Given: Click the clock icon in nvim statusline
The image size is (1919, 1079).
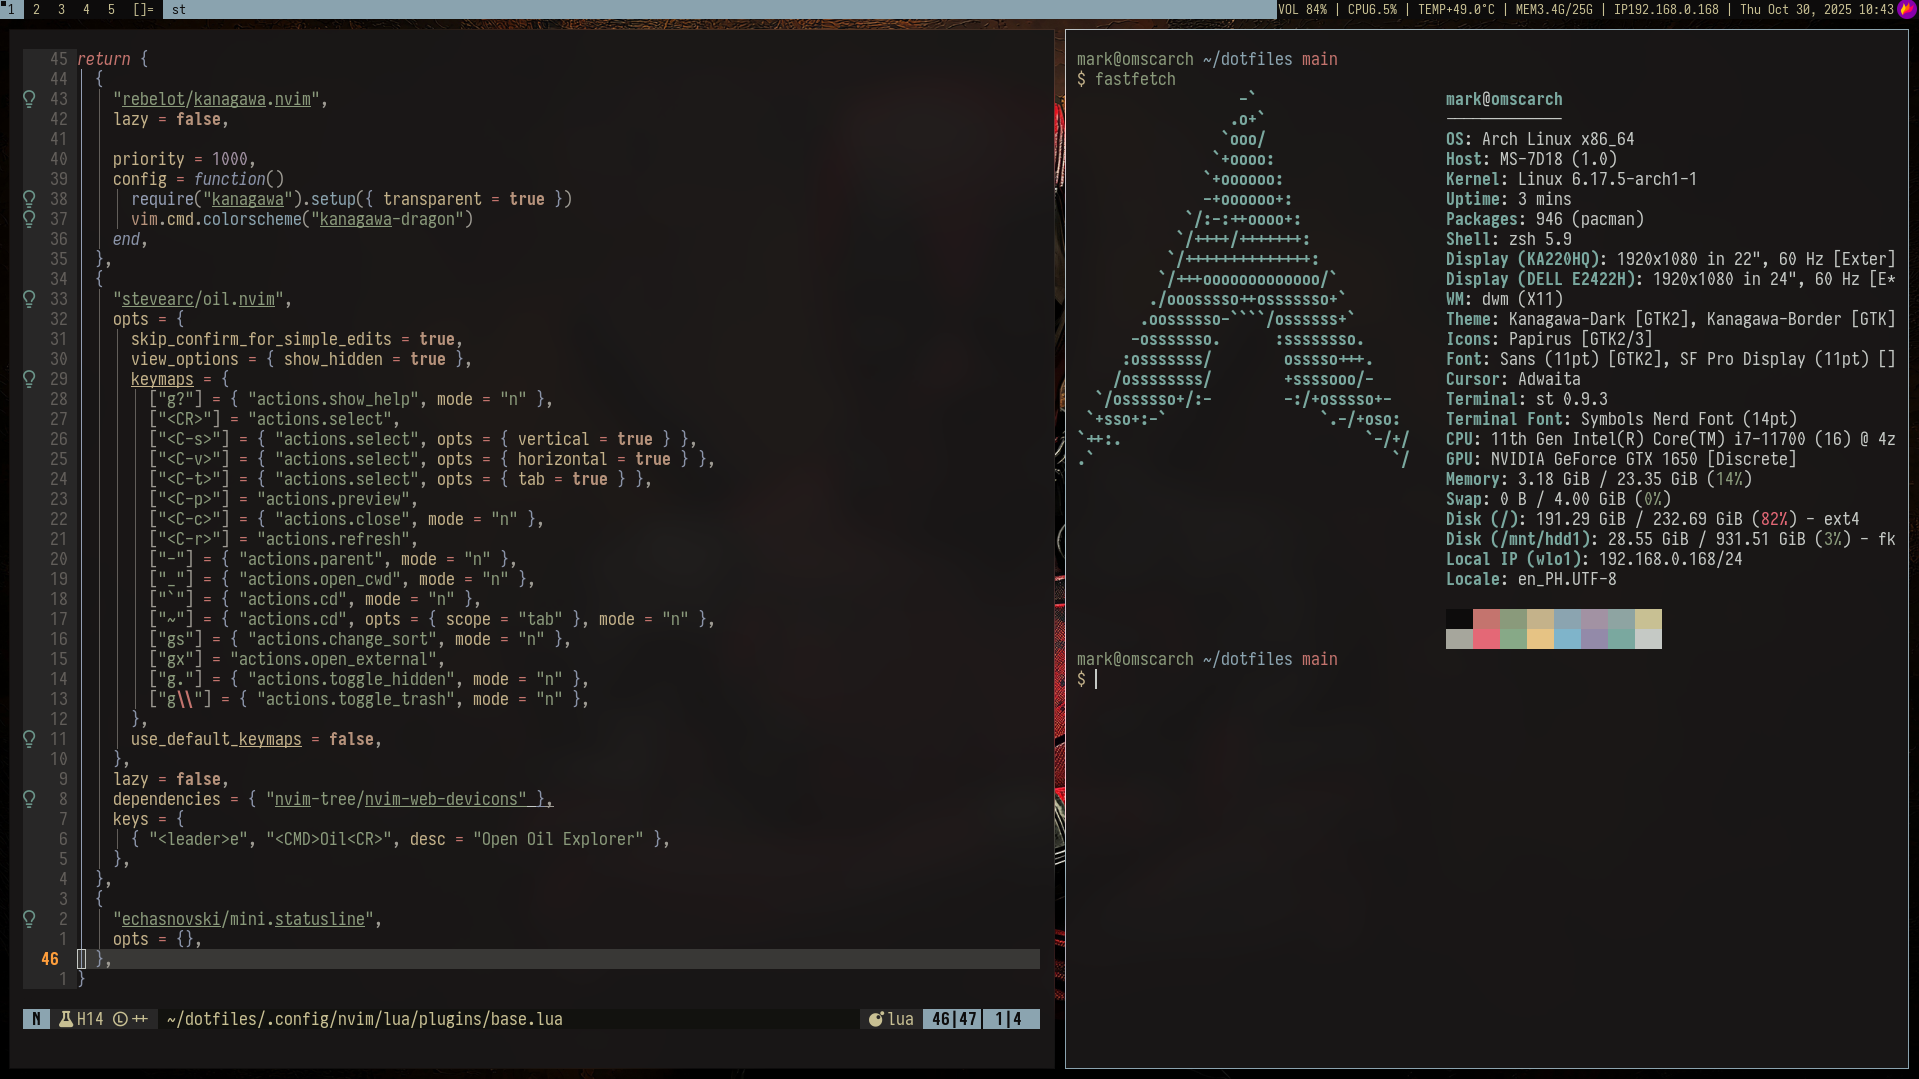Looking at the screenshot, I should (x=120, y=1019).
